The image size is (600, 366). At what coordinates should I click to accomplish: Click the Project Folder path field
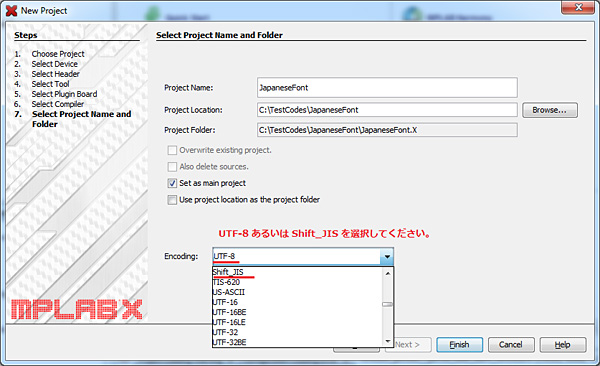click(387, 130)
